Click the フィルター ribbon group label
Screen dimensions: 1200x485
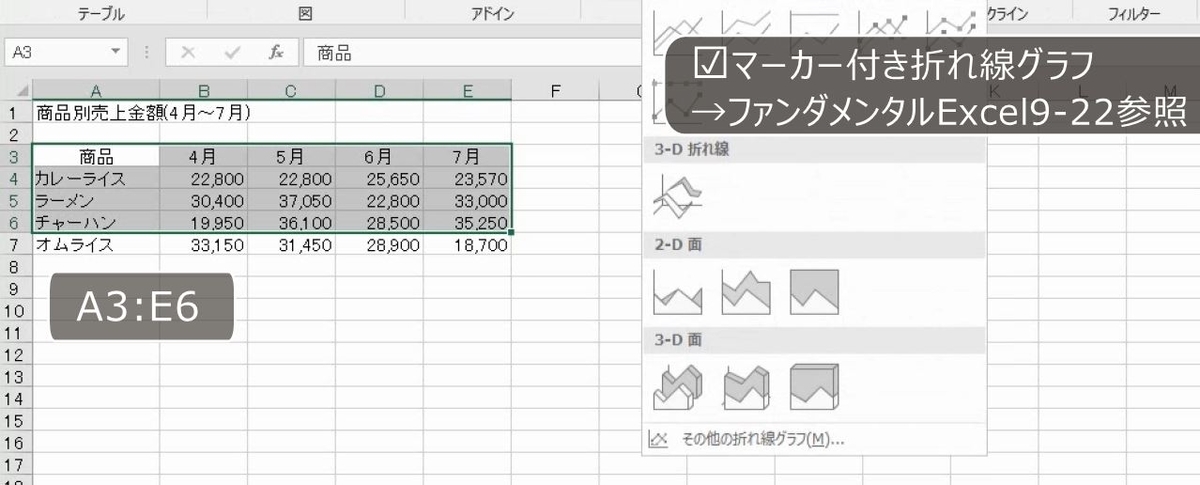pos(1134,13)
